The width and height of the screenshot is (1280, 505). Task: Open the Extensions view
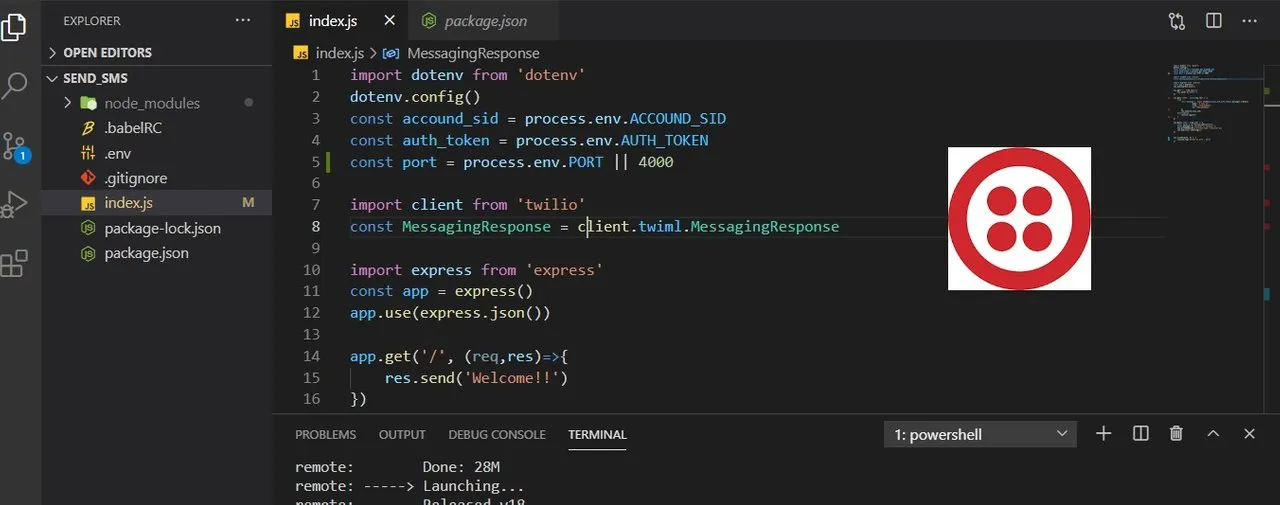pos(14,264)
